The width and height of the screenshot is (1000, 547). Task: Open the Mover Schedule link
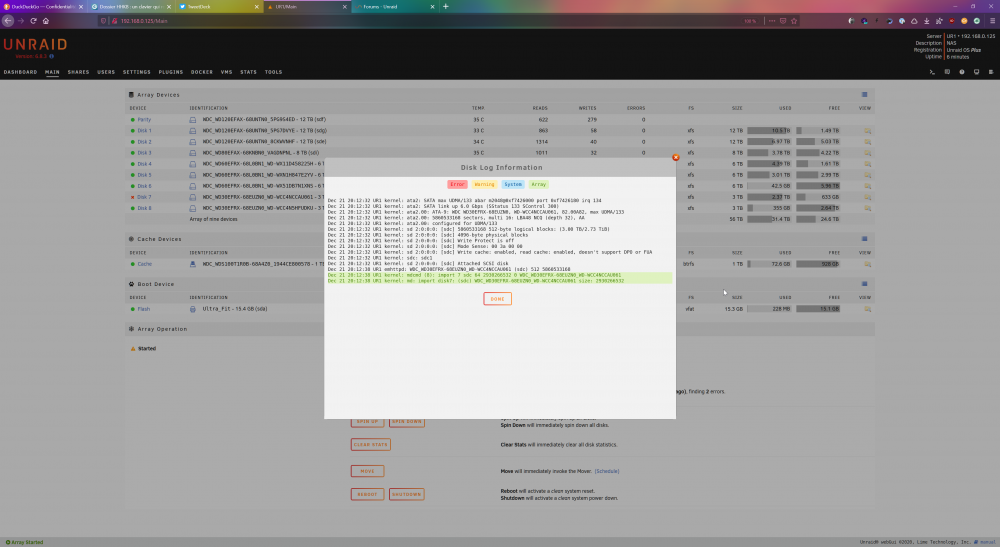[x=607, y=471]
